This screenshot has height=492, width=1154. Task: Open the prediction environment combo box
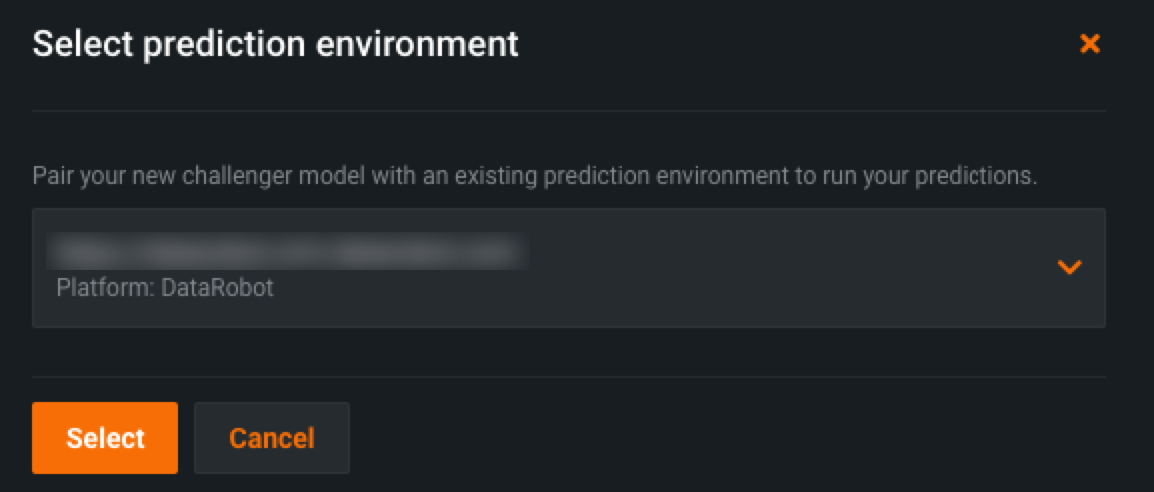point(568,267)
